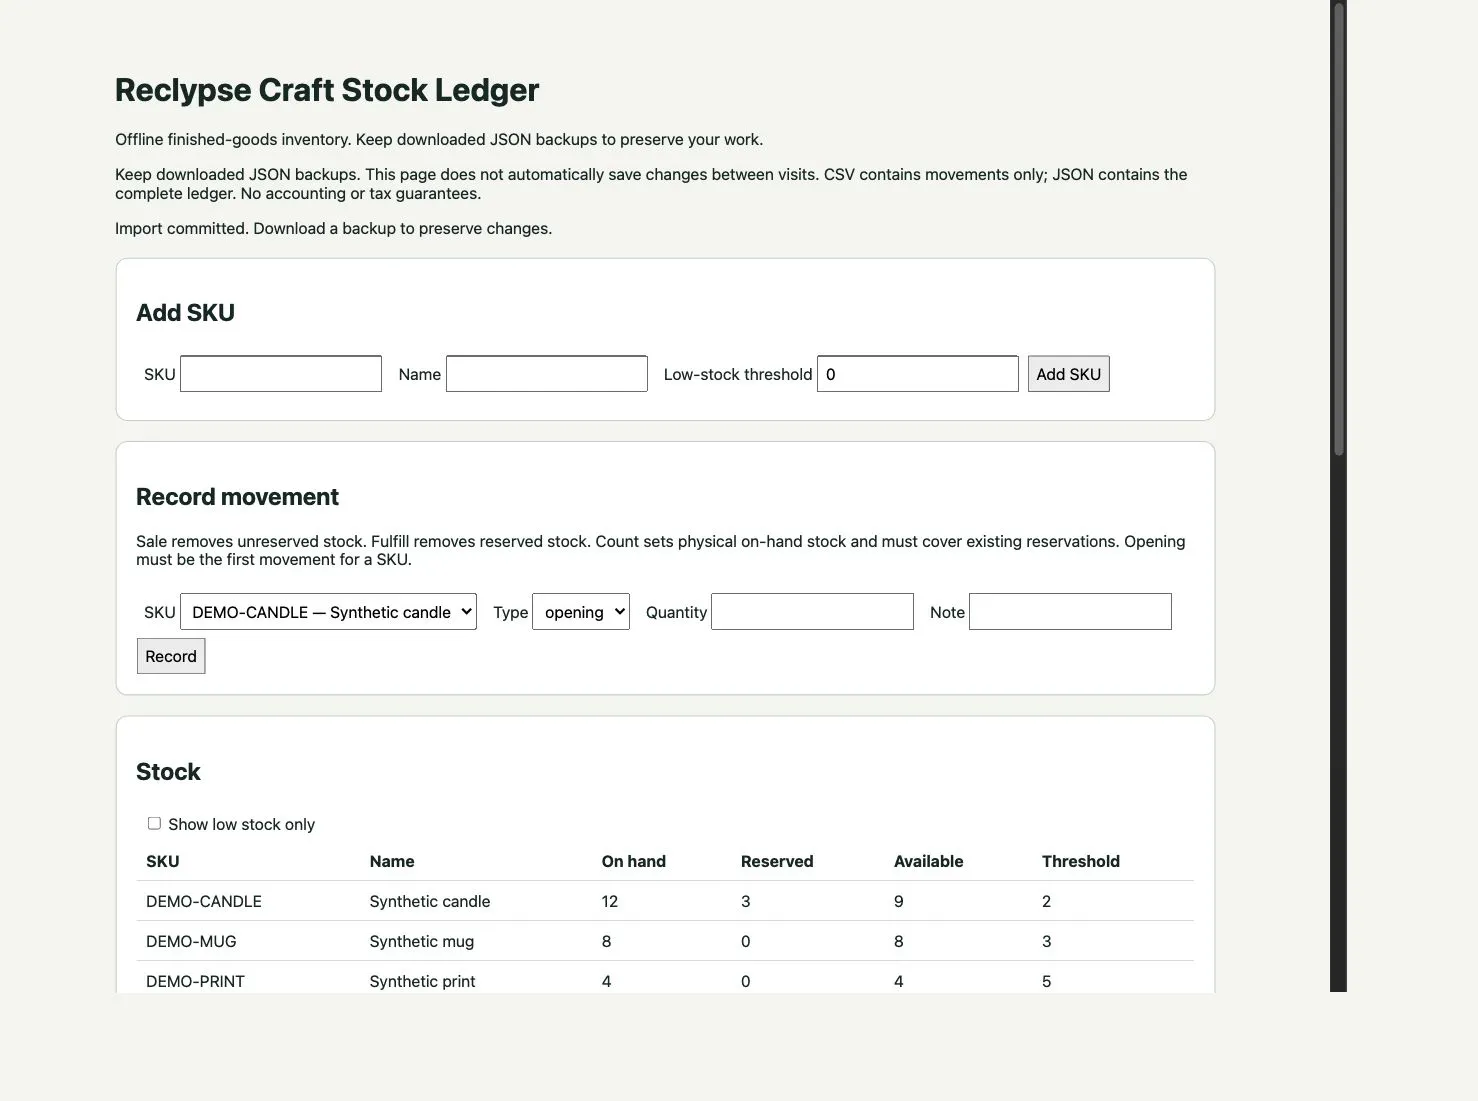Click the Reserved value 3 for DEMO-CANDLE
Viewport: 1478px width, 1101px height.
tap(746, 901)
